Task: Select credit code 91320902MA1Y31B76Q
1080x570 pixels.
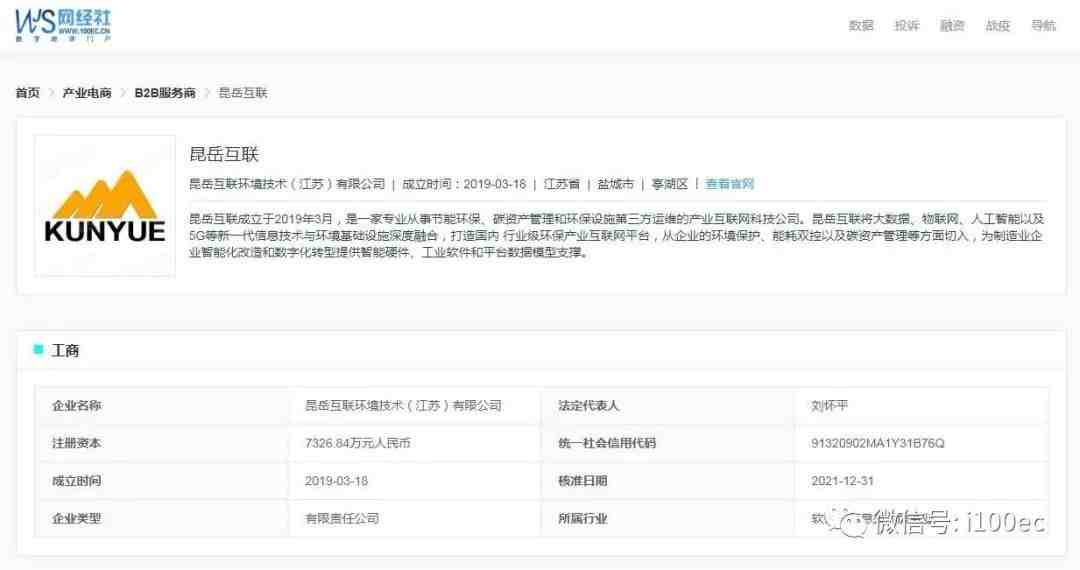Action: (x=878, y=443)
